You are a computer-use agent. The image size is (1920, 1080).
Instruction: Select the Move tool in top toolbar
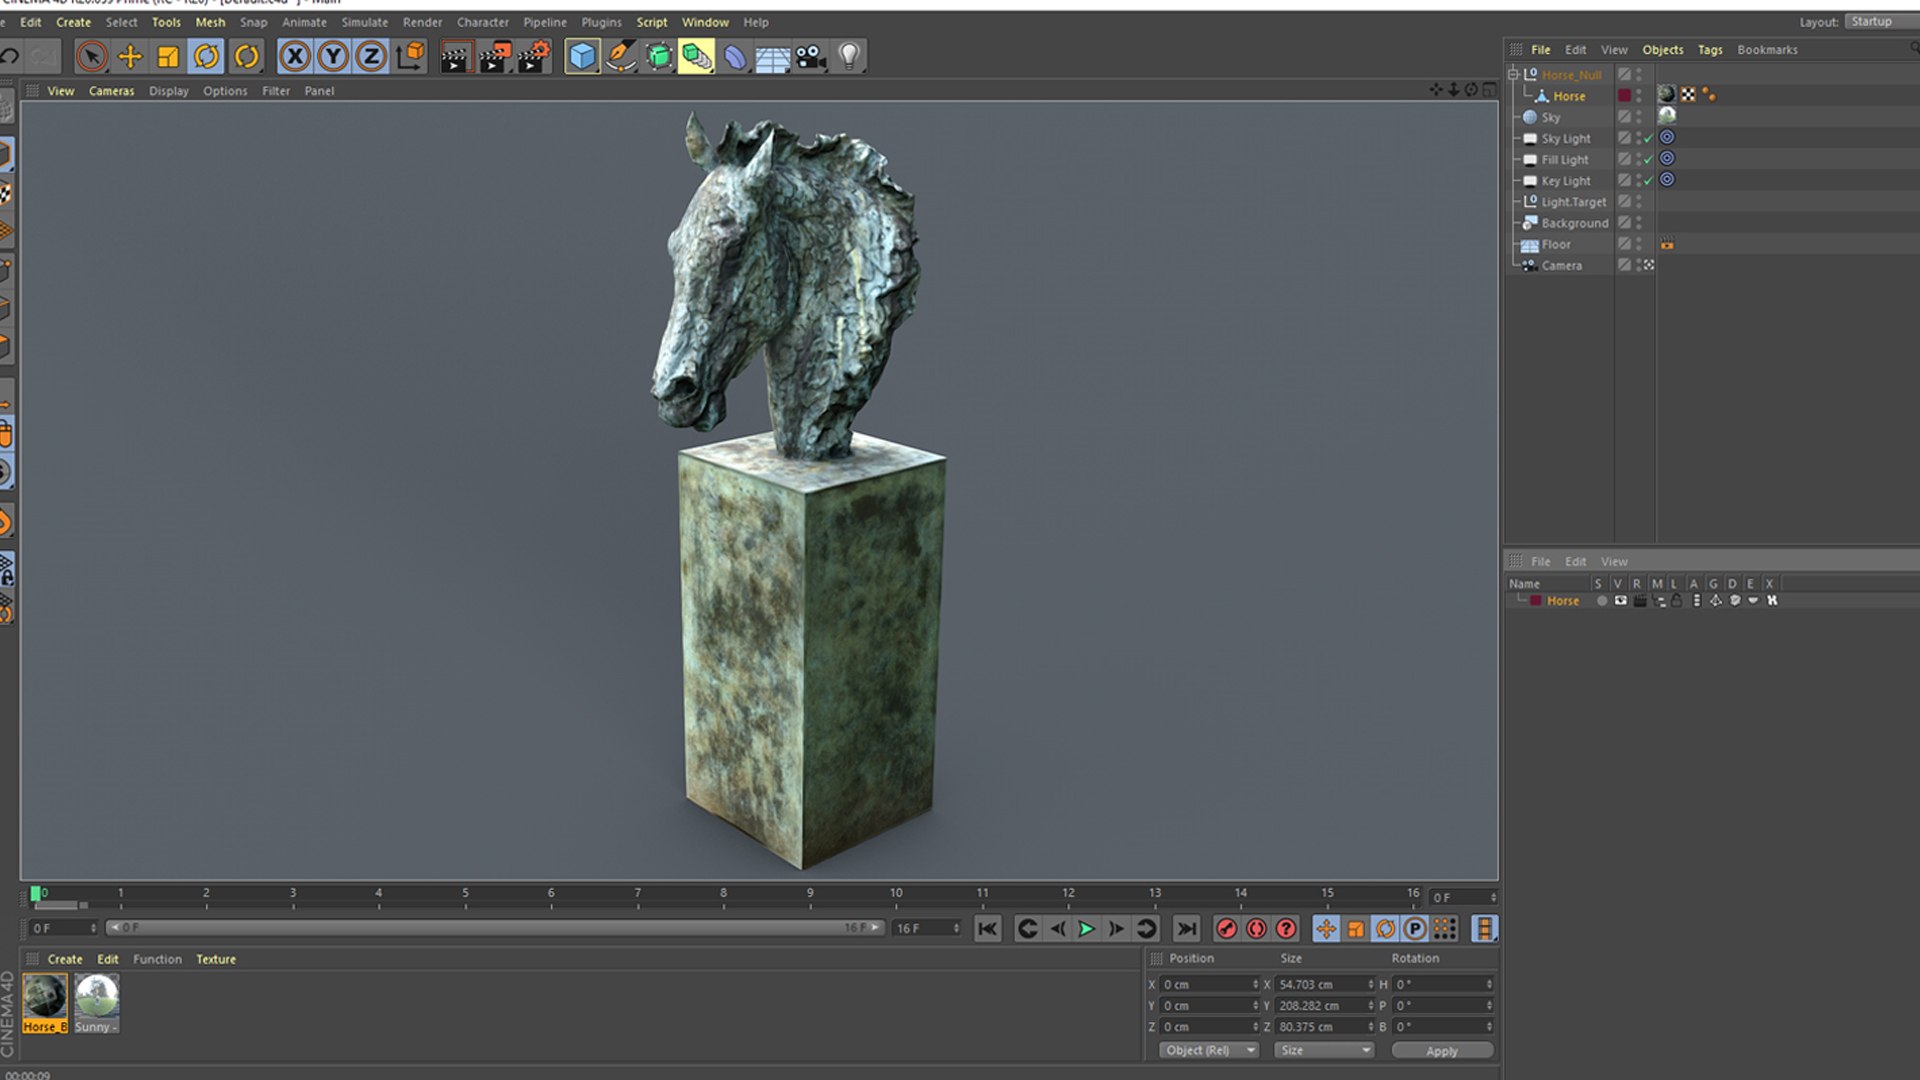tap(130, 57)
